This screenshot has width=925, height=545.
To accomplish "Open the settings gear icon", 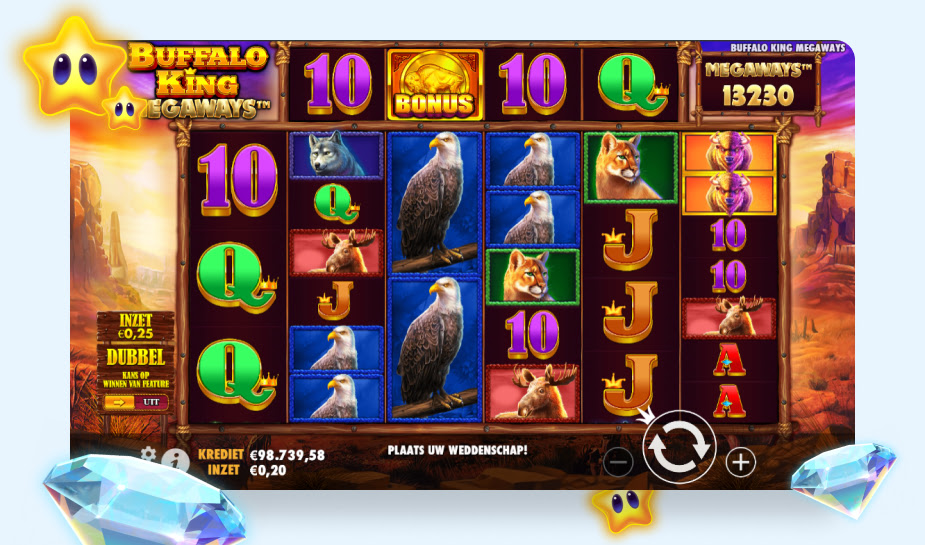I will point(148,454).
